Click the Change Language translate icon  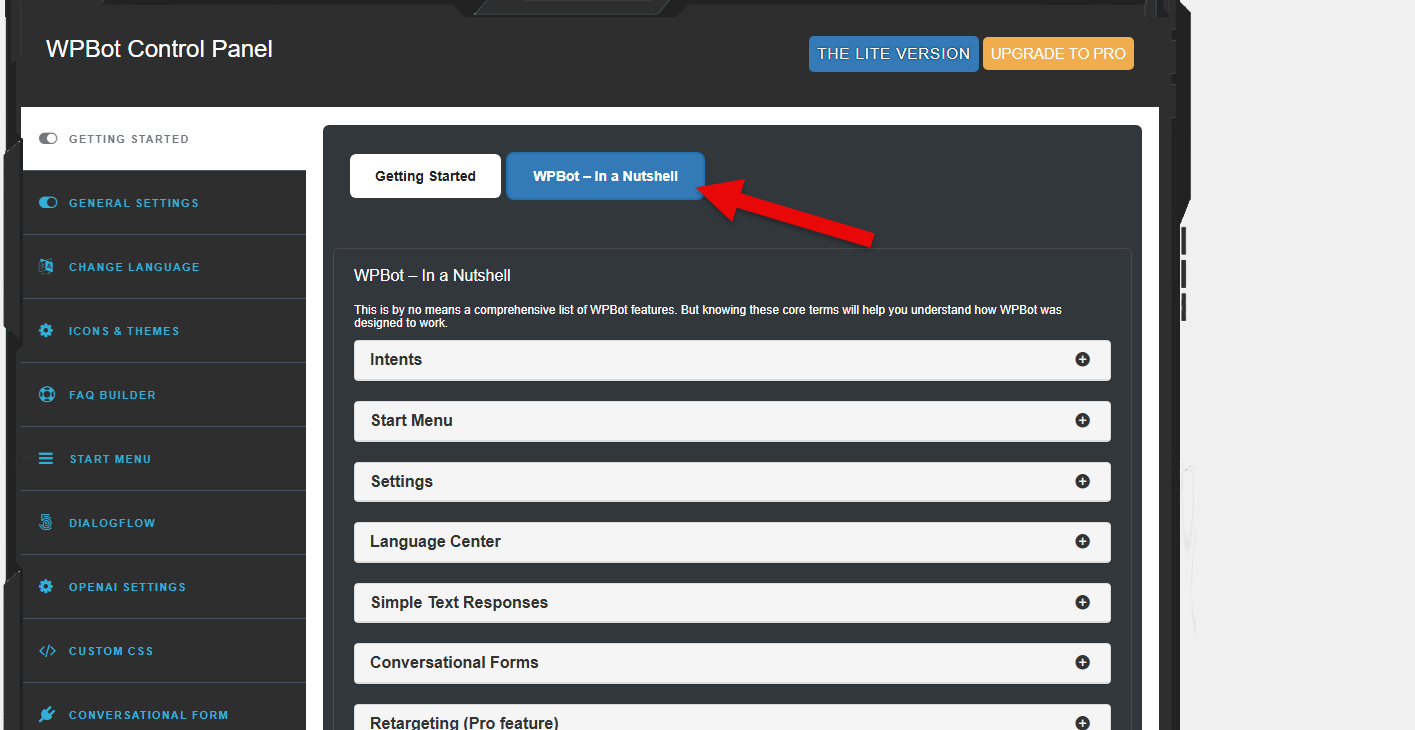(46, 266)
